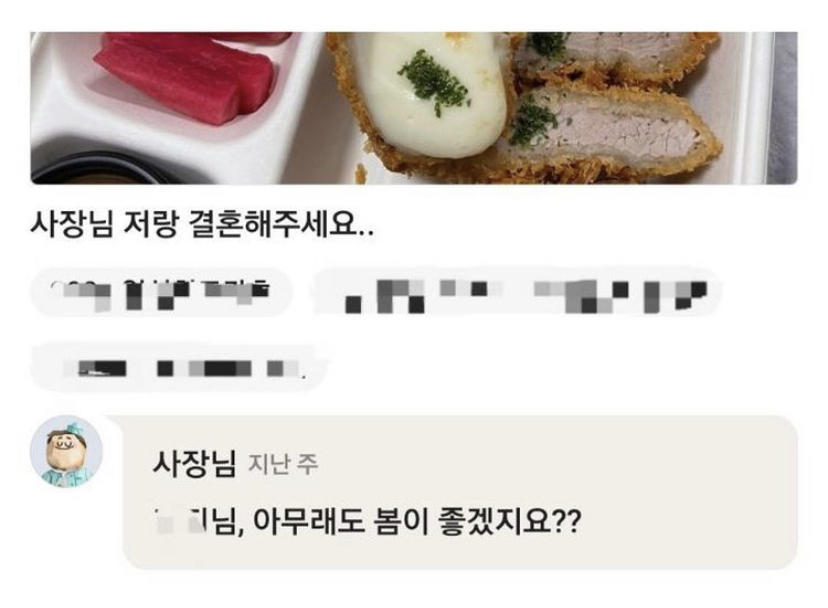This screenshot has width=828, height=608.
Task: Select the first pixelated menu tag chip
Action: point(161,293)
